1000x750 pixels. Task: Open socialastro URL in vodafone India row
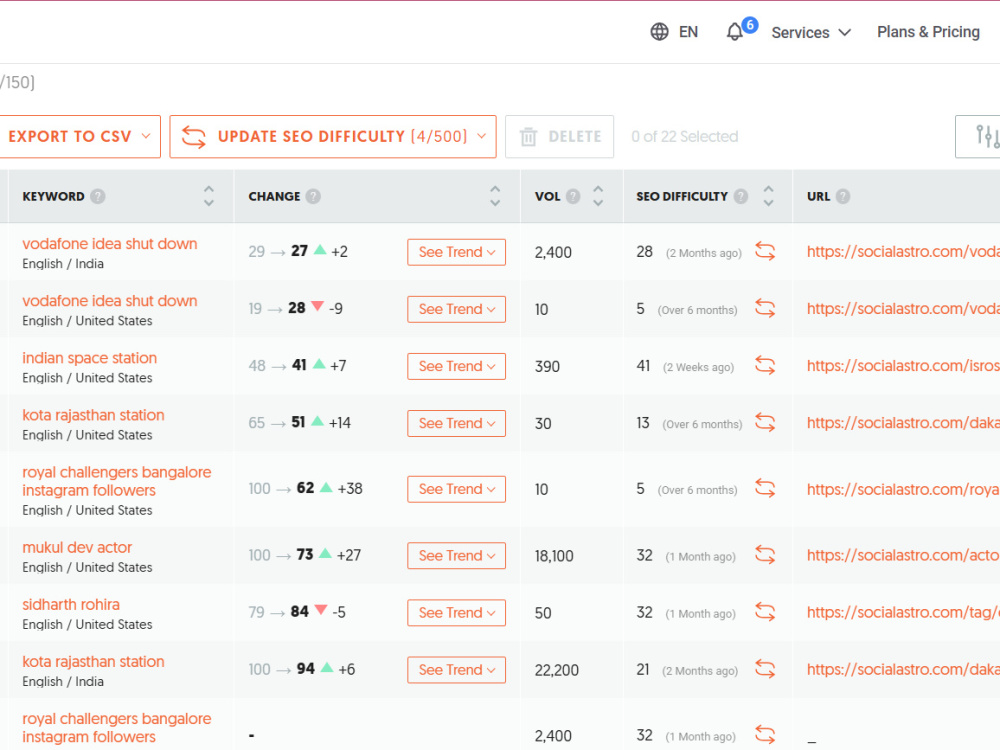(x=903, y=251)
